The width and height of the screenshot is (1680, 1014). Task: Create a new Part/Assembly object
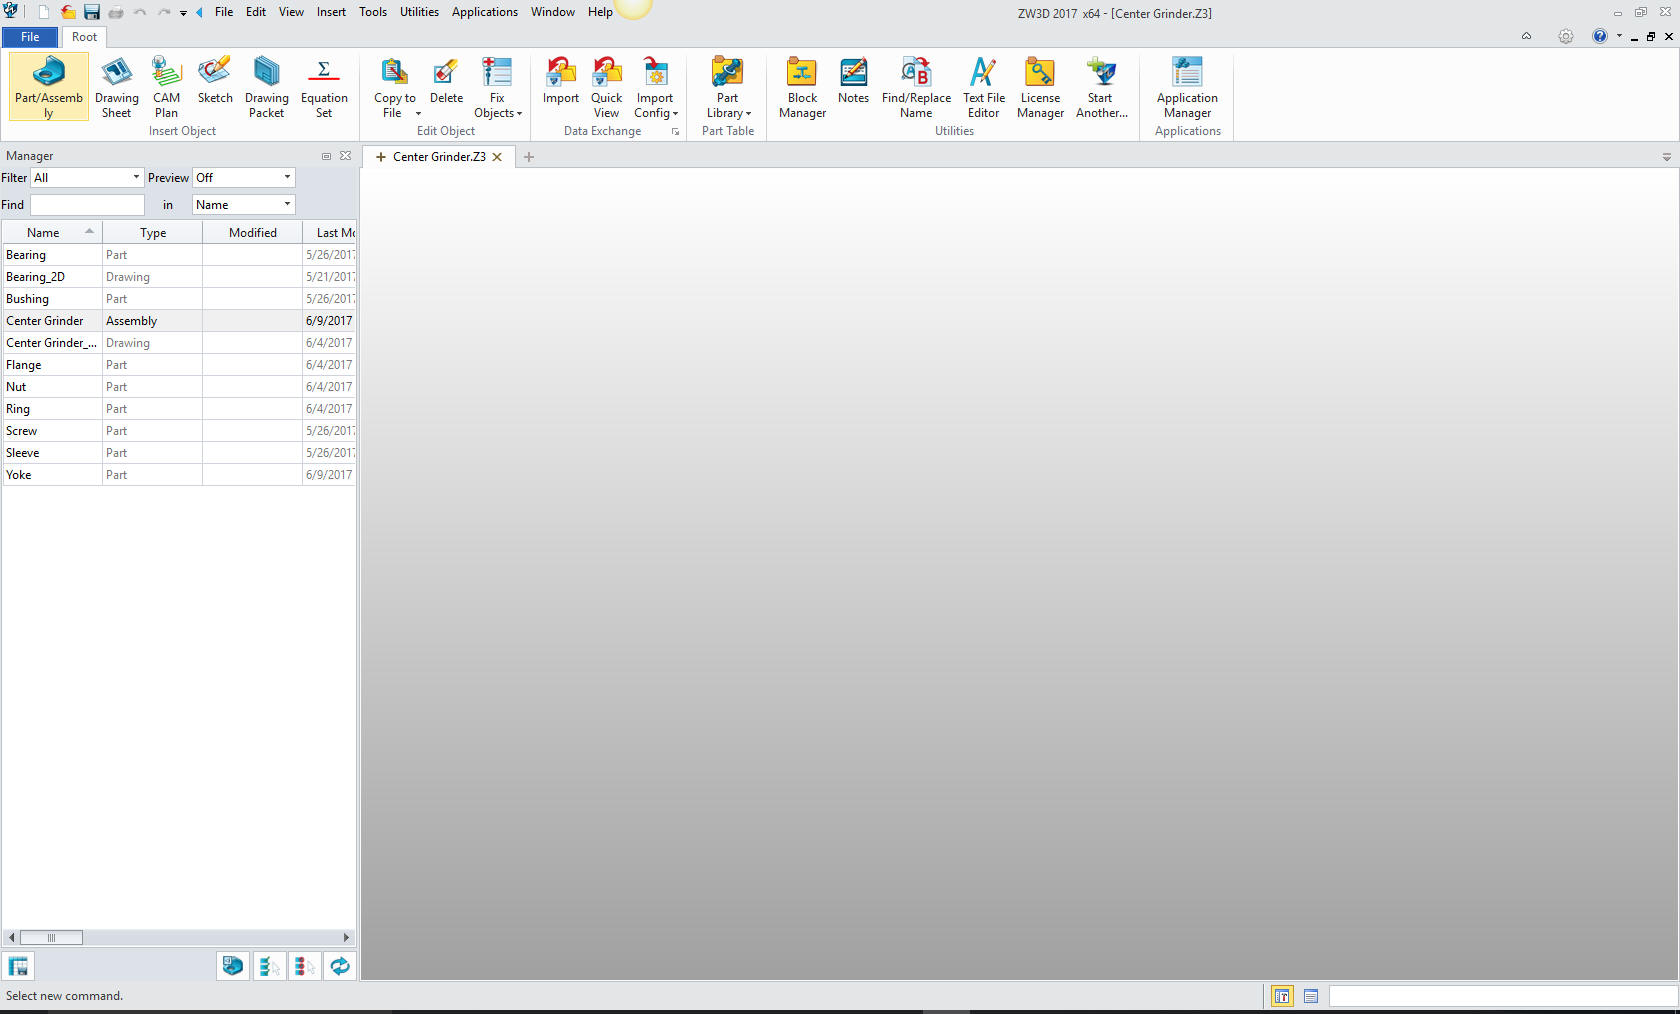(49, 87)
